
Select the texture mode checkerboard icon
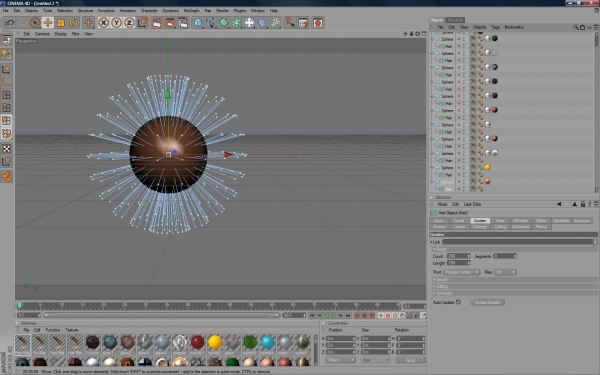[x=7, y=148]
